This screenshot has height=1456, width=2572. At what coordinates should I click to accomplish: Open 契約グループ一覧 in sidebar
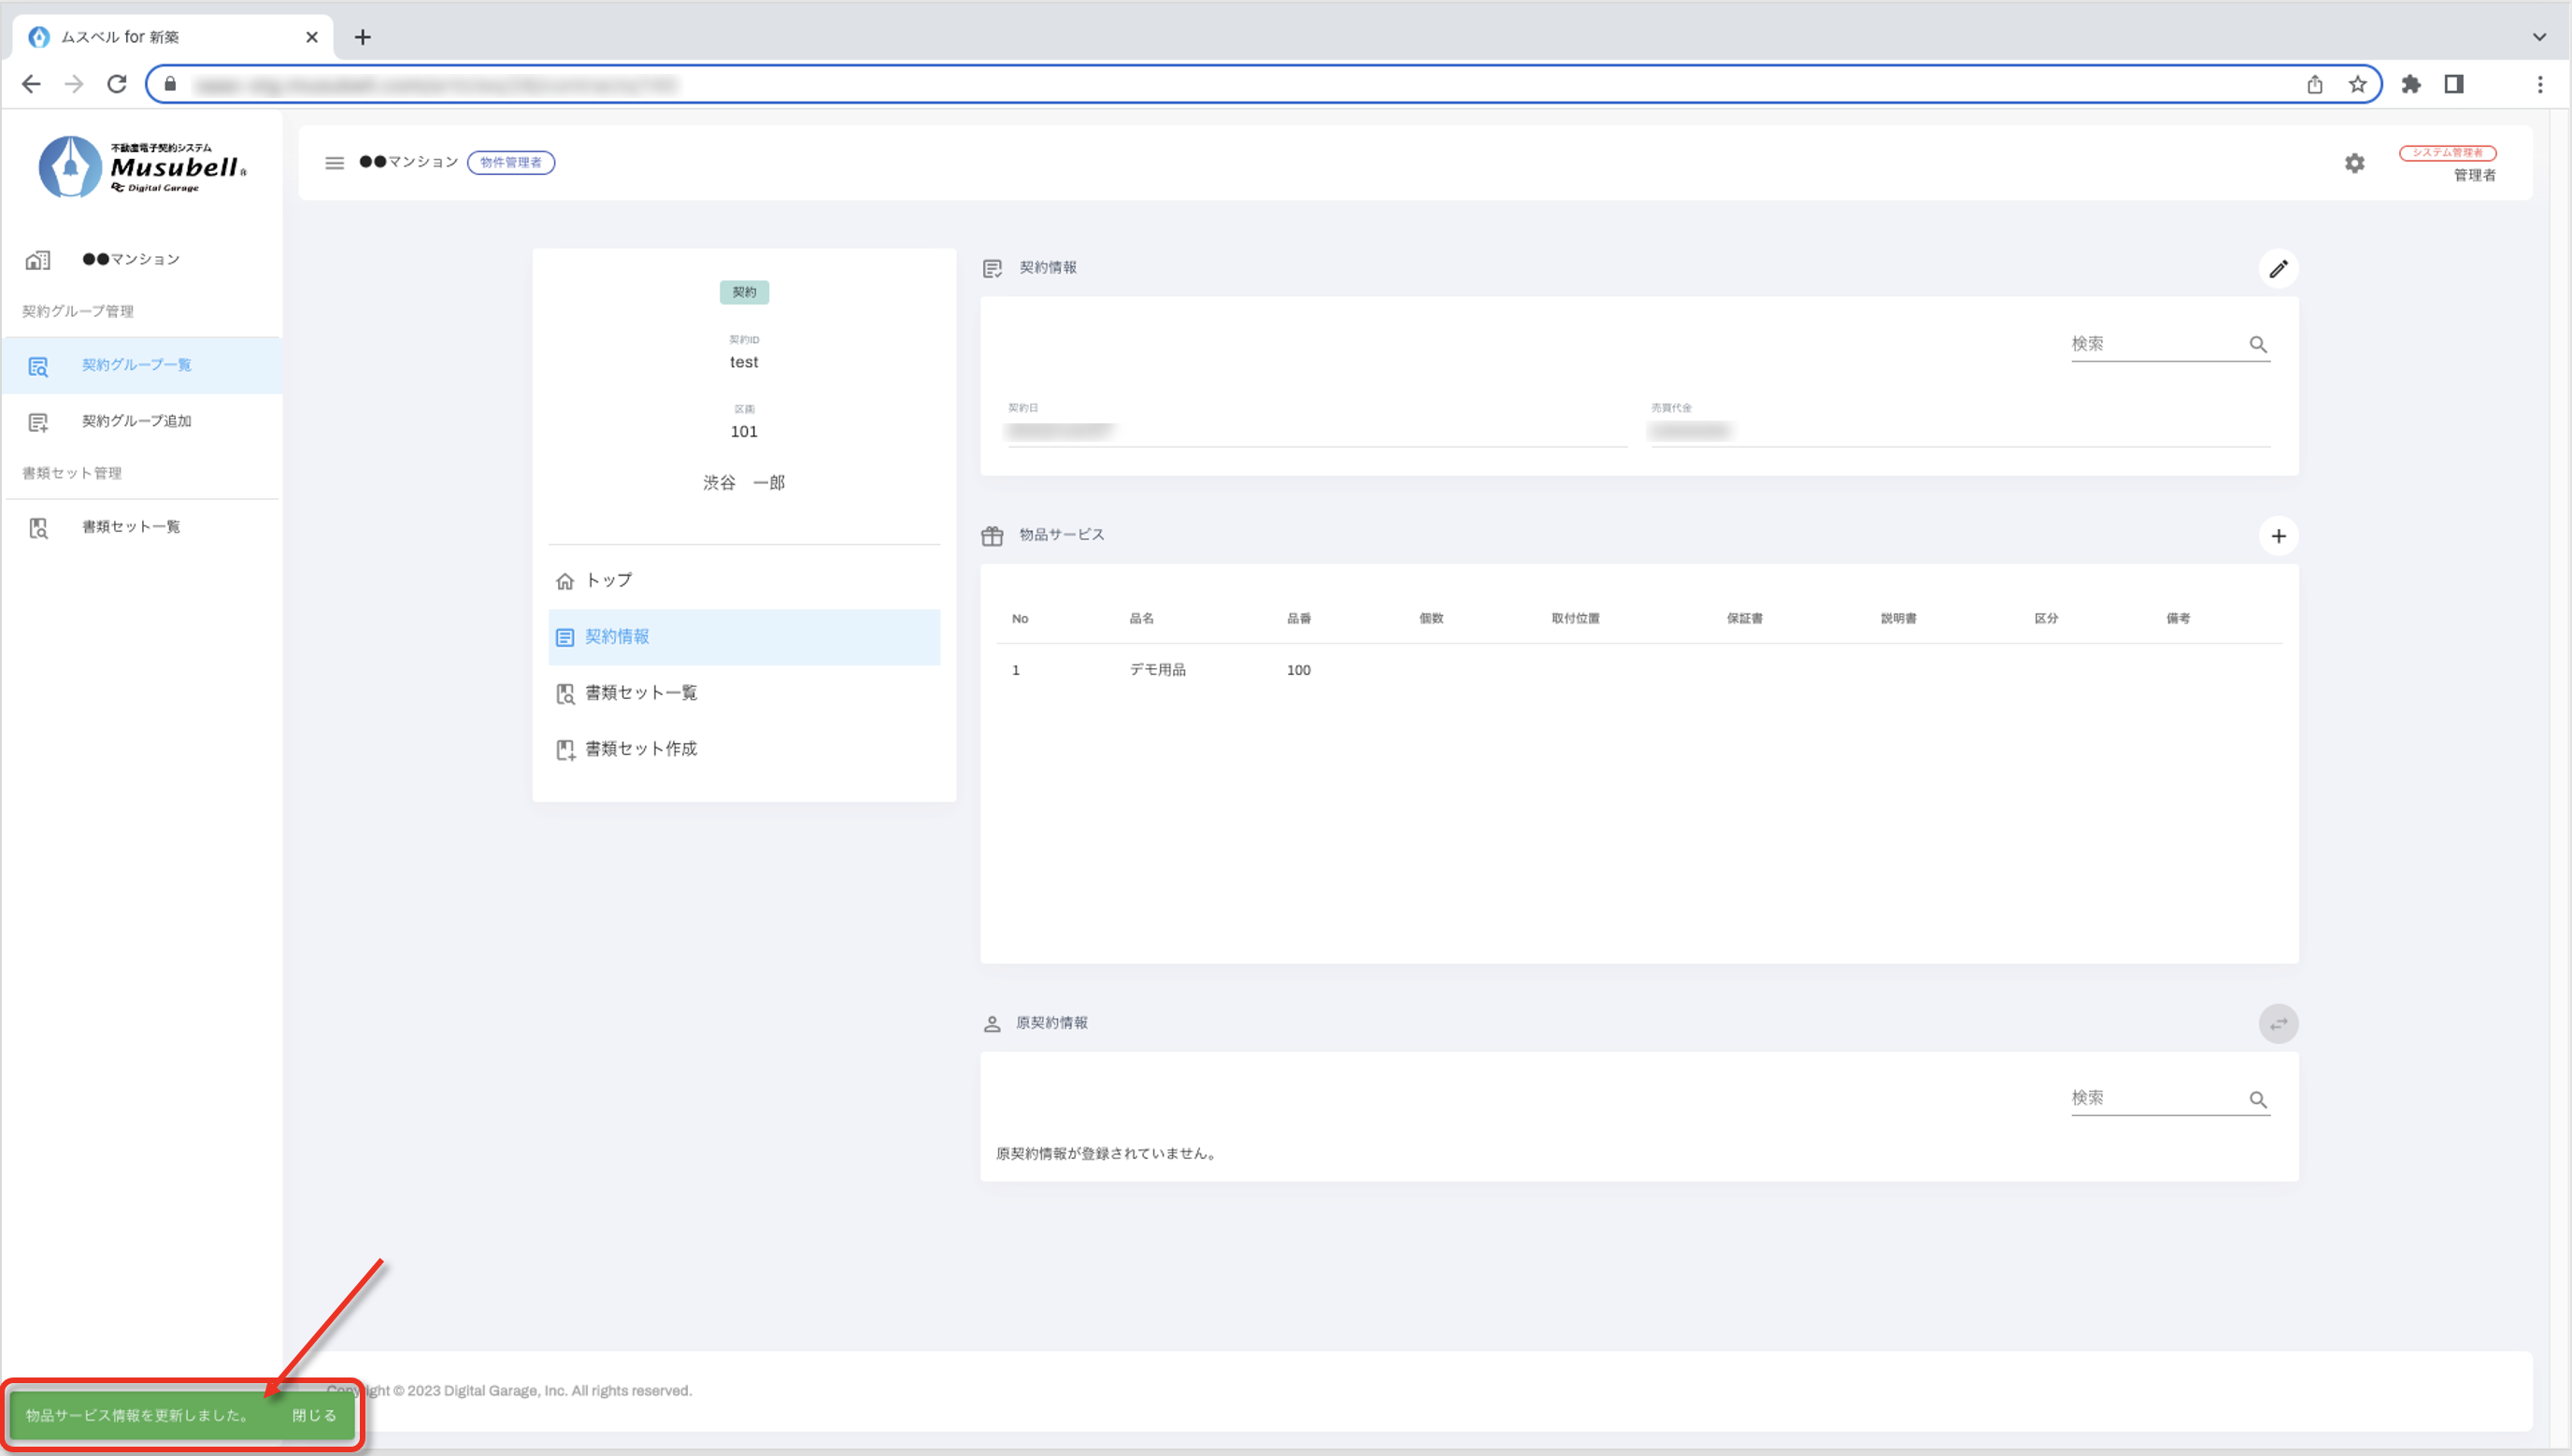(x=136, y=365)
